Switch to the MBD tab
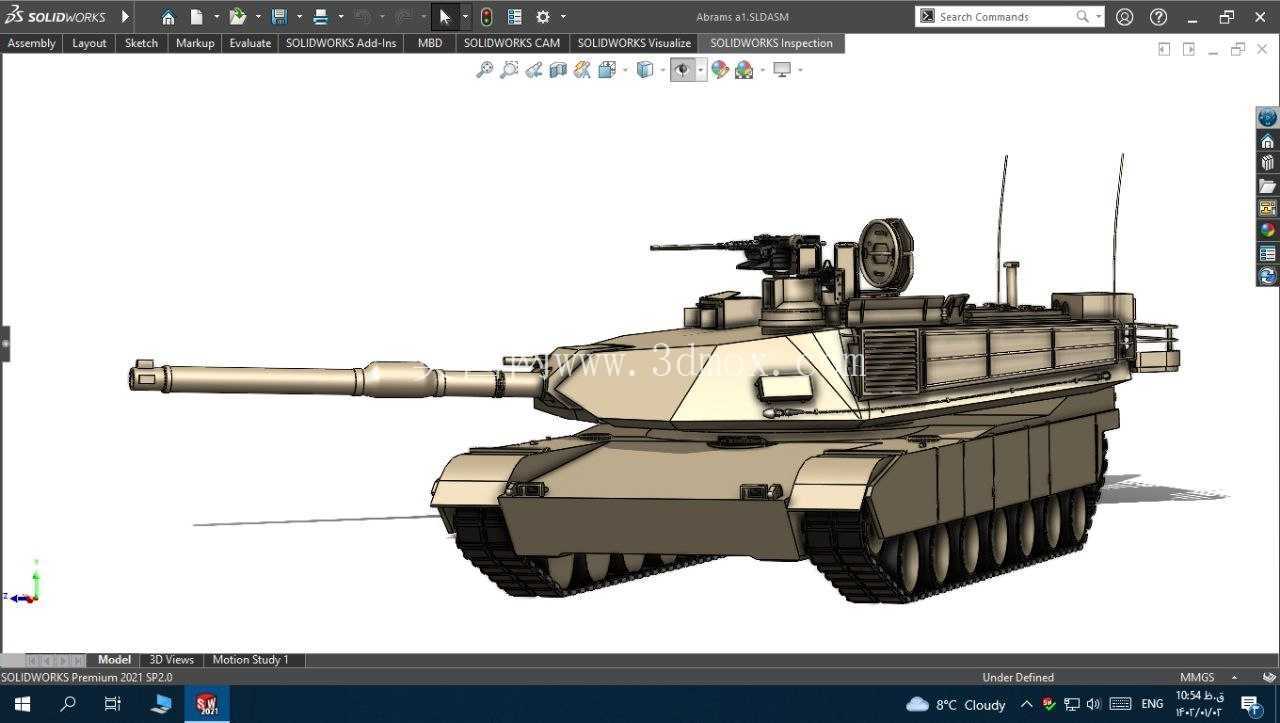Viewport: 1280px width, 723px height. 430,43
